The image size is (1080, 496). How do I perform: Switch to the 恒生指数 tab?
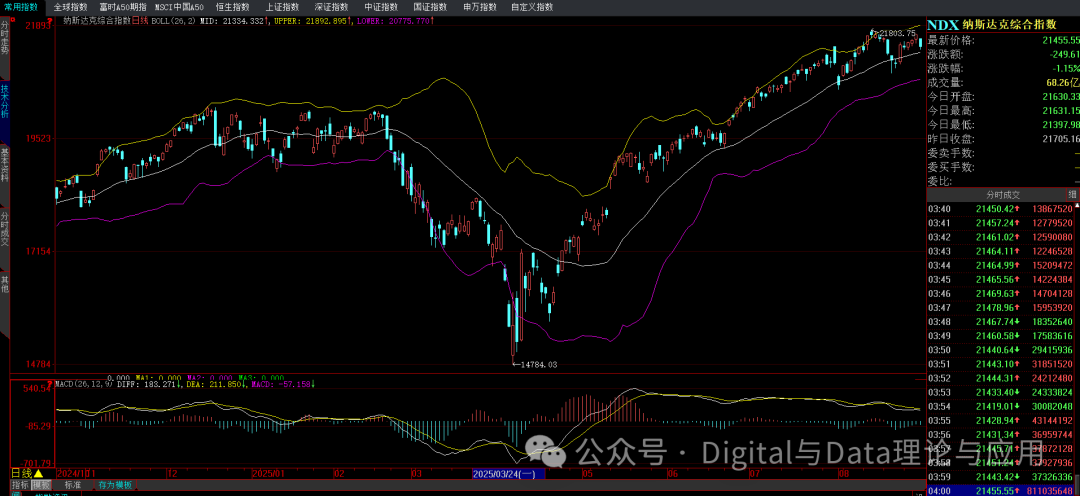point(232,7)
